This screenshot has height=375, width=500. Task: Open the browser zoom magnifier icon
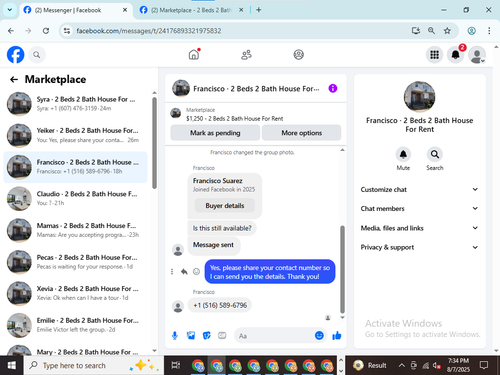[431, 31]
